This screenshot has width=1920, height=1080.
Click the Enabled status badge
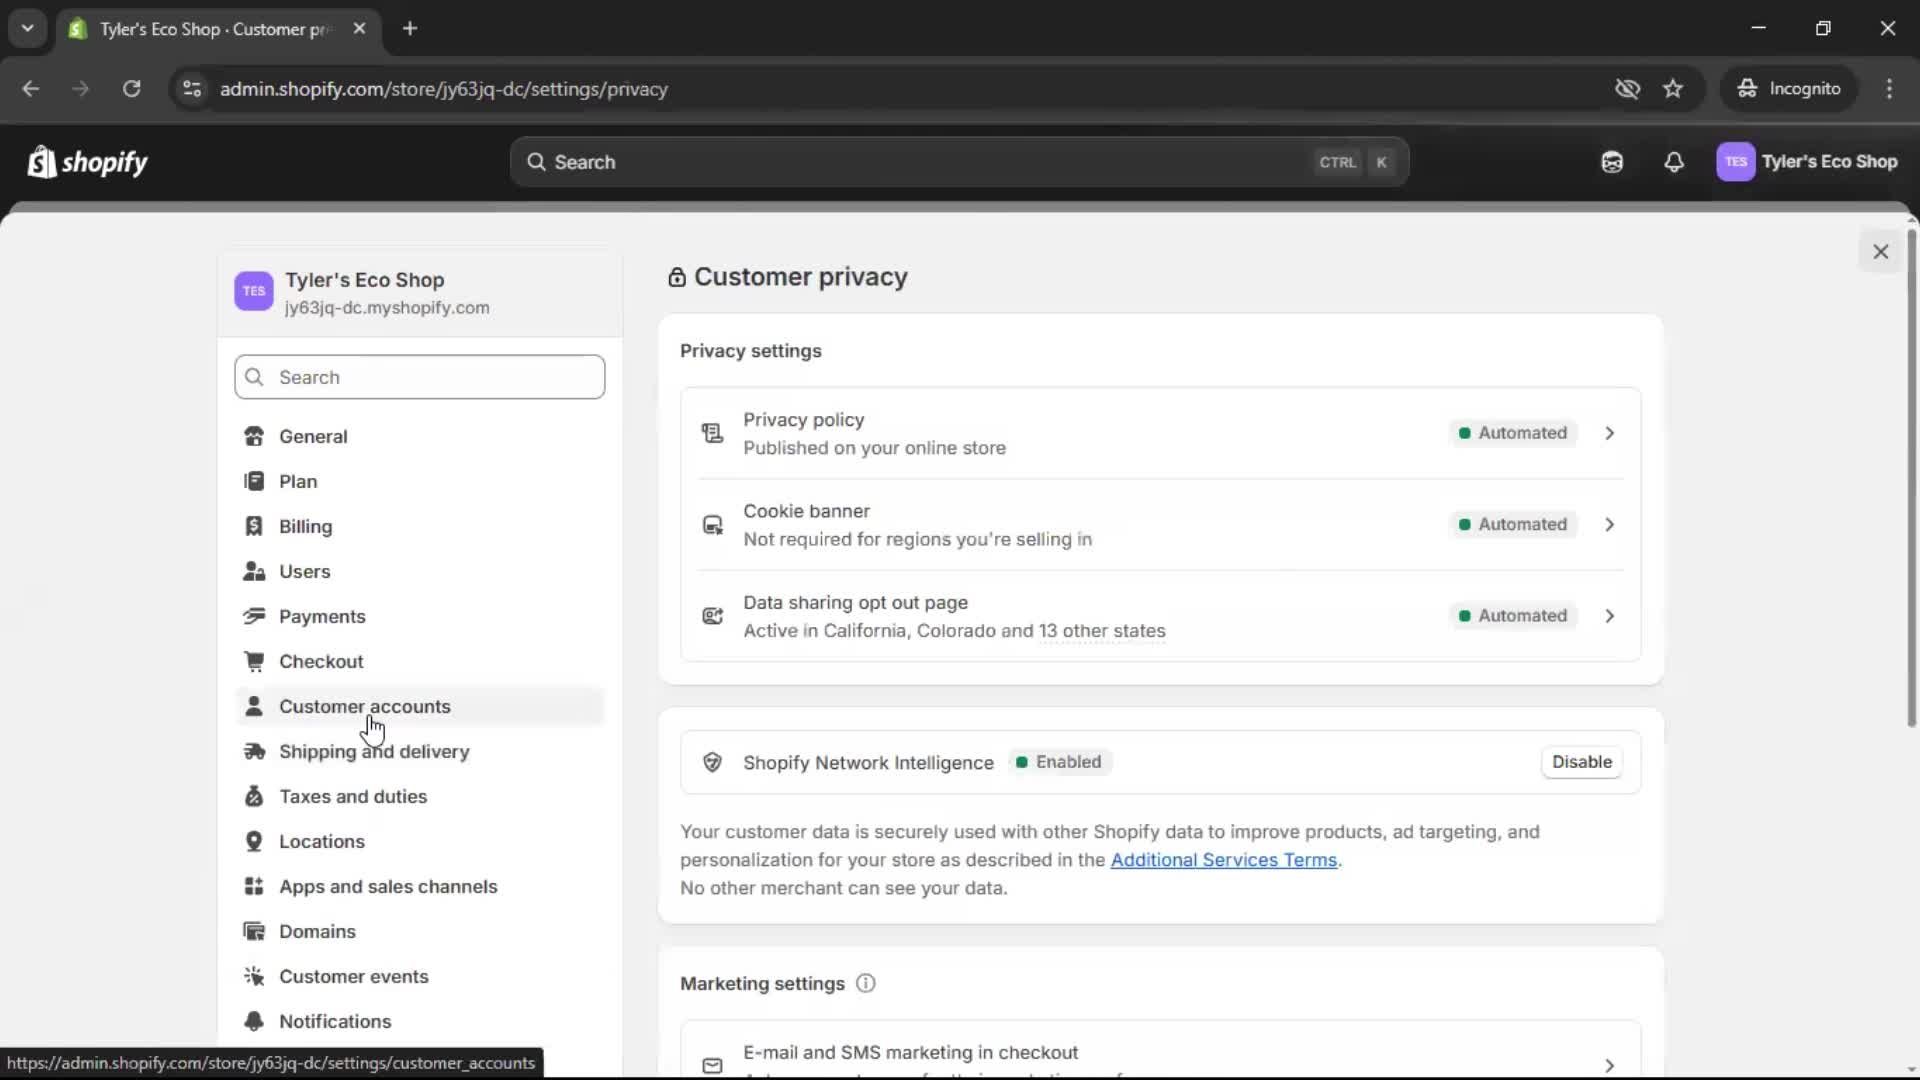(1059, 762)
